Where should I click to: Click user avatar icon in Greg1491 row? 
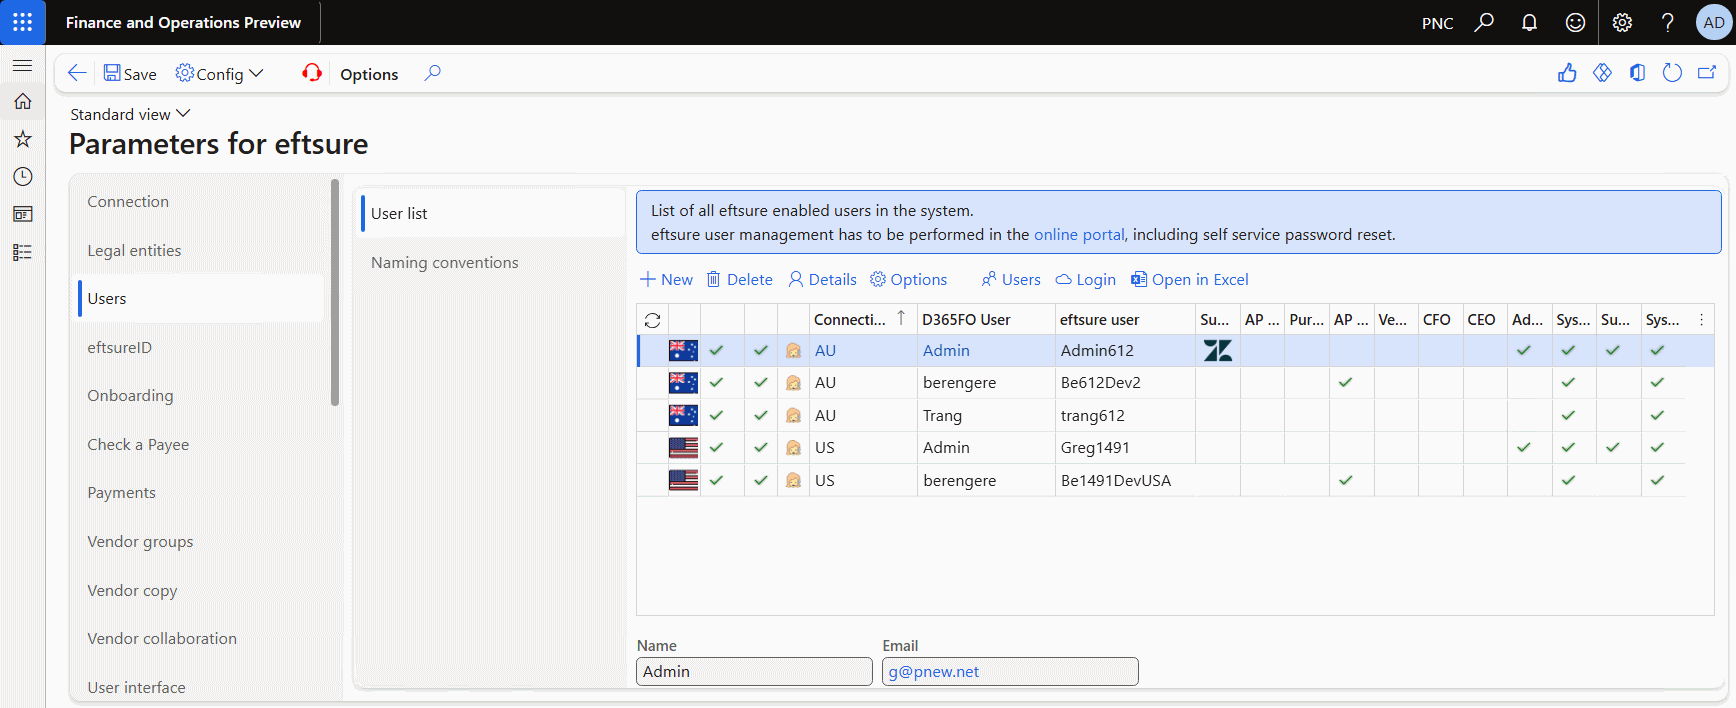point(793,448)
